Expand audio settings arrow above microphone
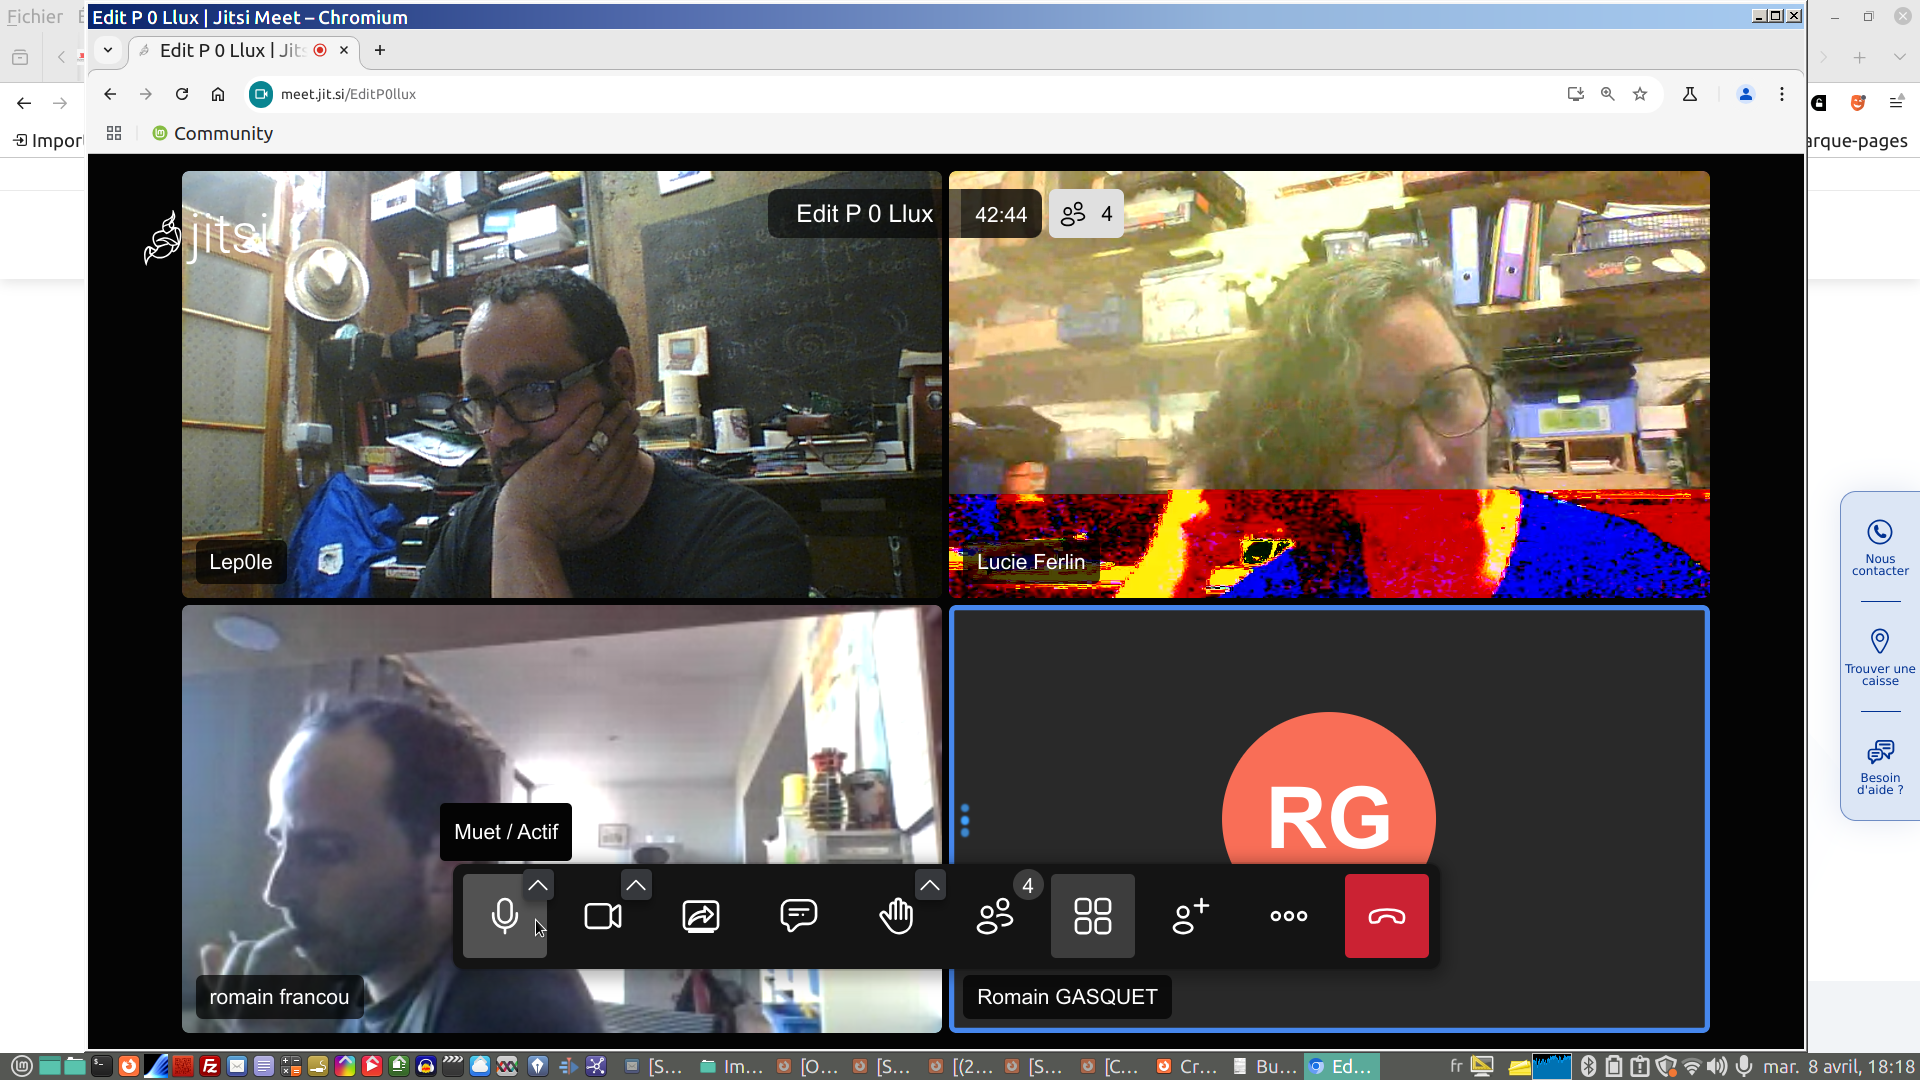 click(538, 885)
